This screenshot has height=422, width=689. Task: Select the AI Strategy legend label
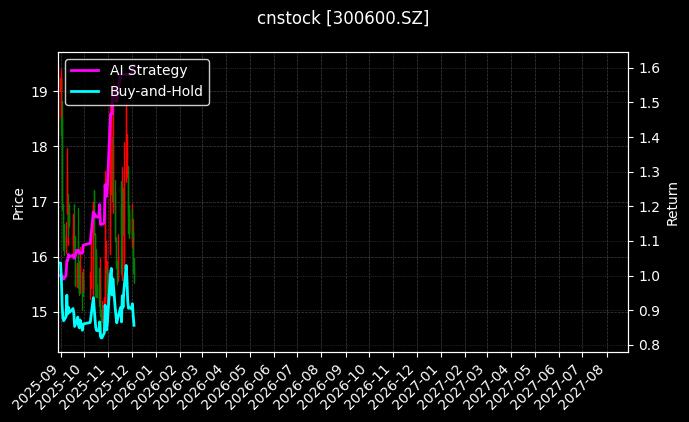coord(148,70)
